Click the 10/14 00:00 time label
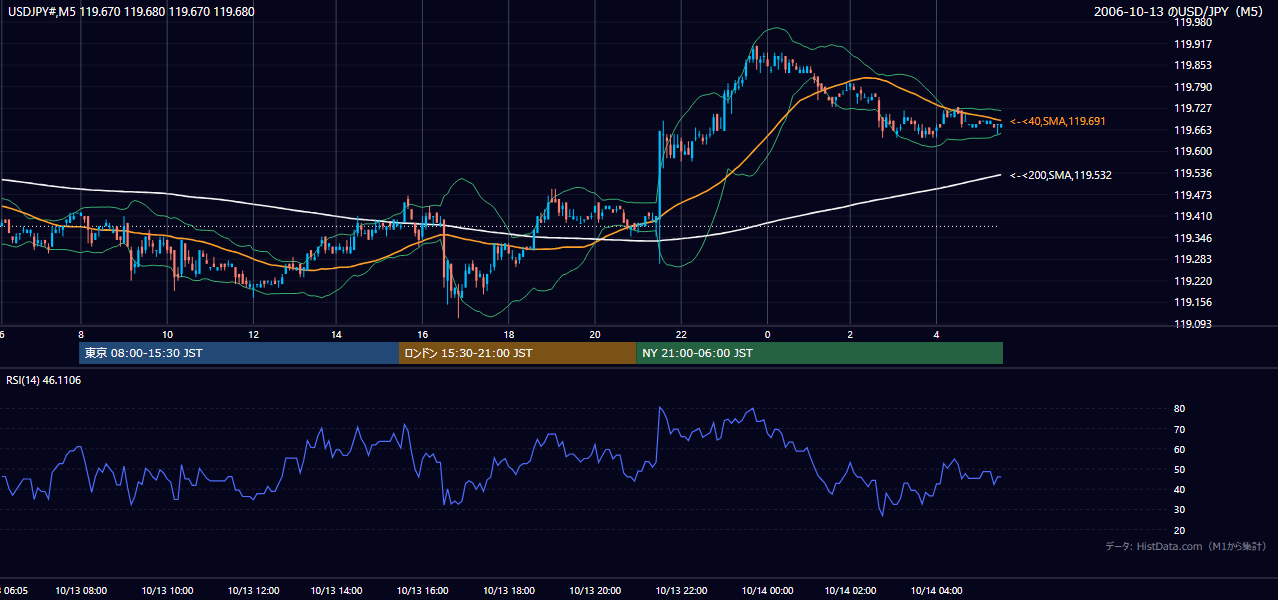Screen dimensions: 1278x600 767,590
